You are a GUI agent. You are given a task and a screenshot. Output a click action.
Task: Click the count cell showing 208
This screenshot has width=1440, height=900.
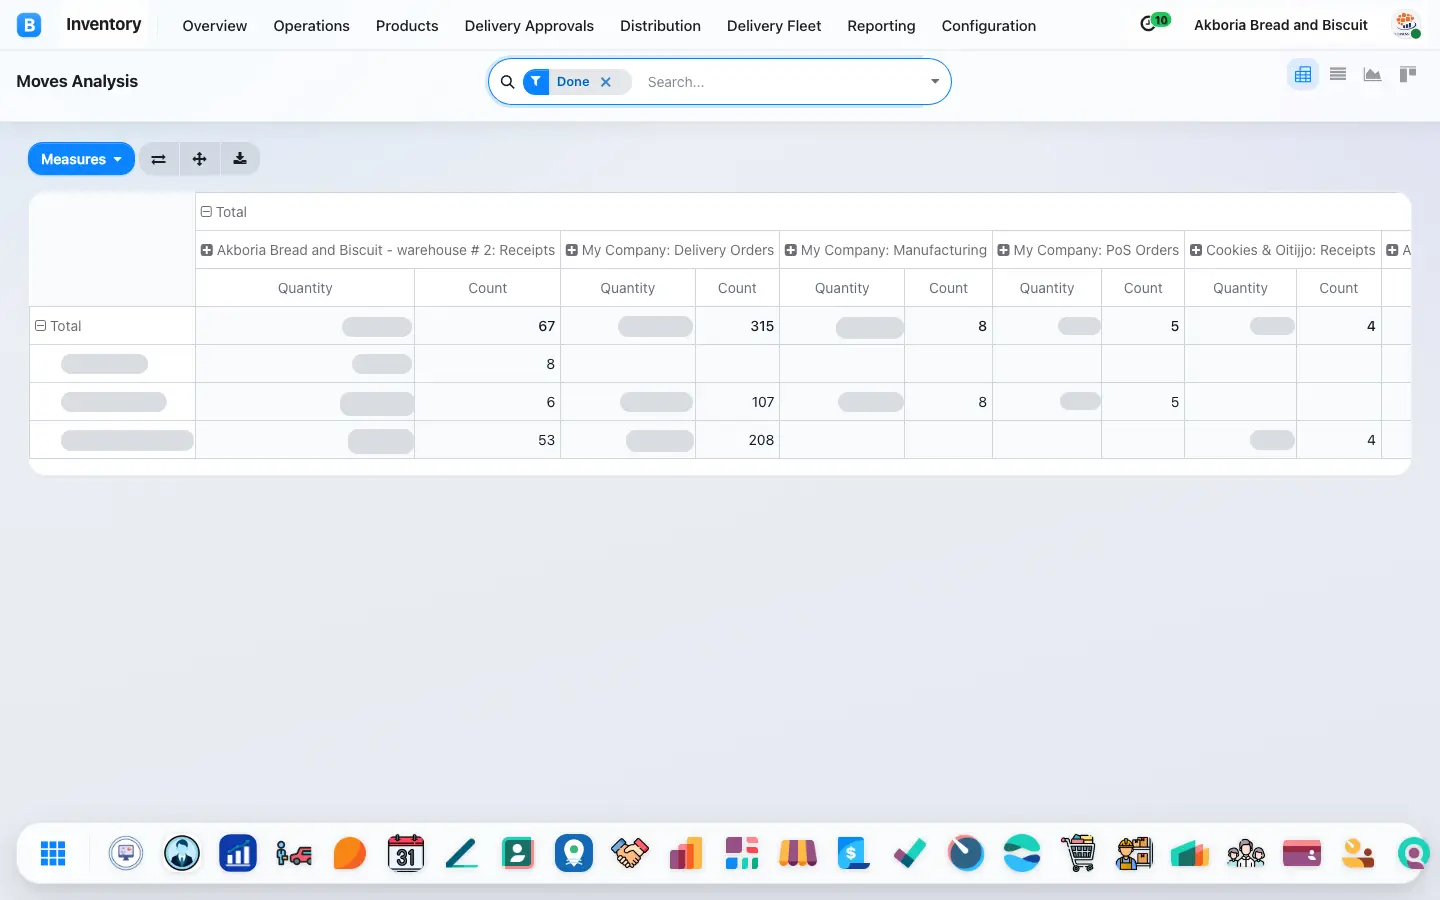737,440
